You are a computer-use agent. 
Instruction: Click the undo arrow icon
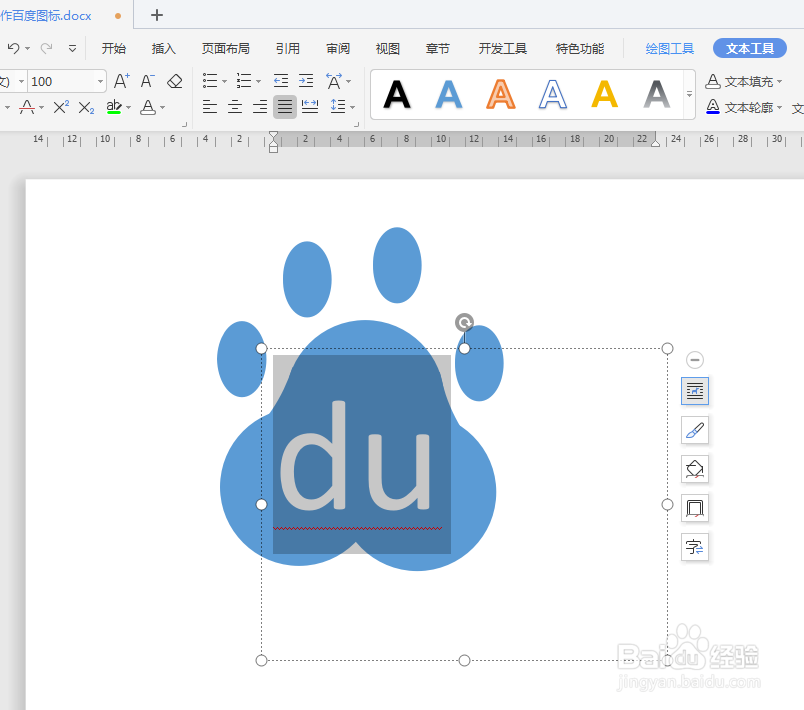pyautogui.click(x=13, y=49)
